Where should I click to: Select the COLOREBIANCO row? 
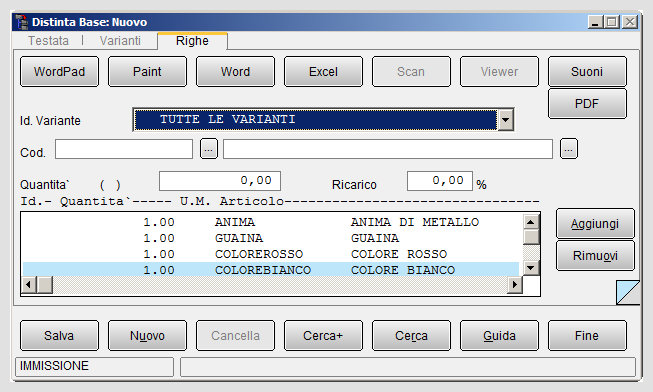pyautogui.click(x=271, y=270)
